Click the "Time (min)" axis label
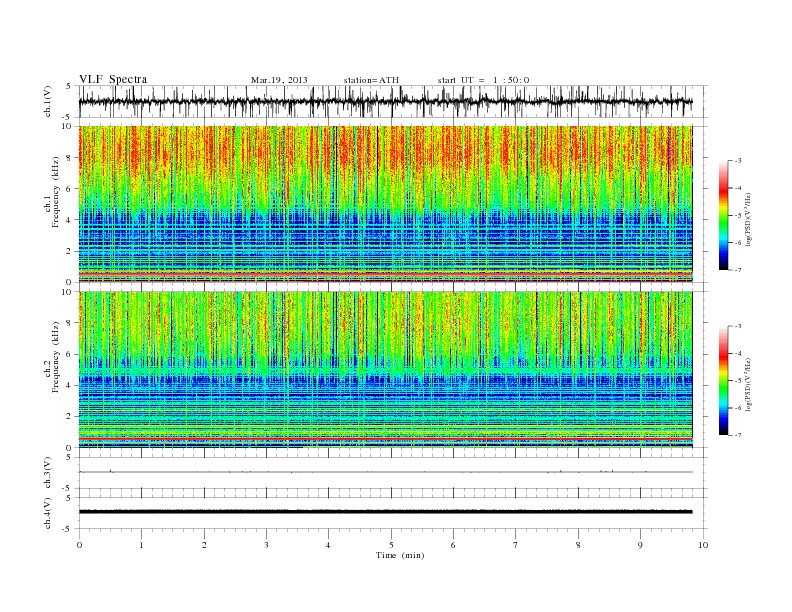The width and height of the screenshot is (792, 612). tap(400, 555)
